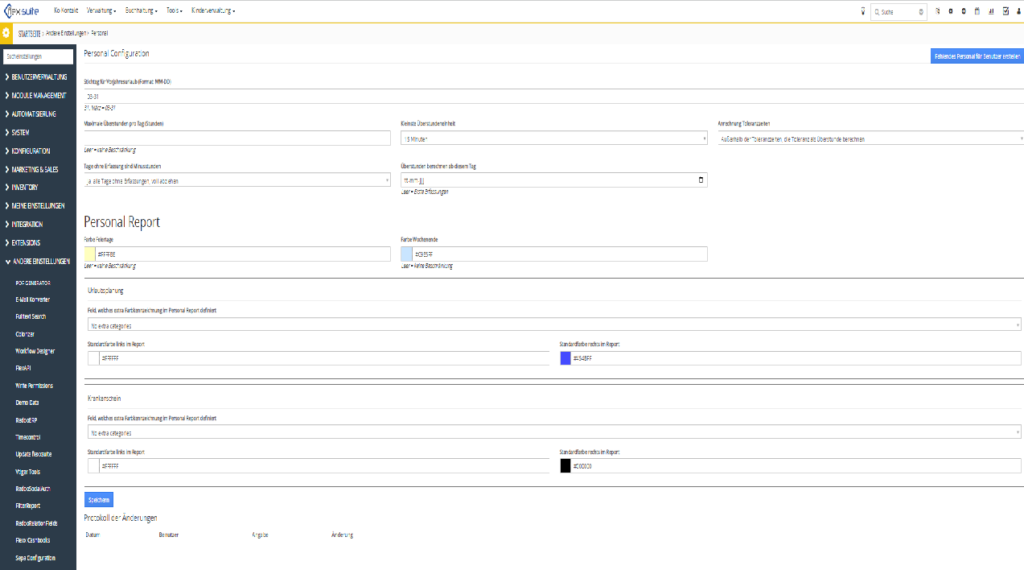Screen dimensions: 1024x570
Task: Open Colorizer in sidebar
Action: (x=25, y=334)
